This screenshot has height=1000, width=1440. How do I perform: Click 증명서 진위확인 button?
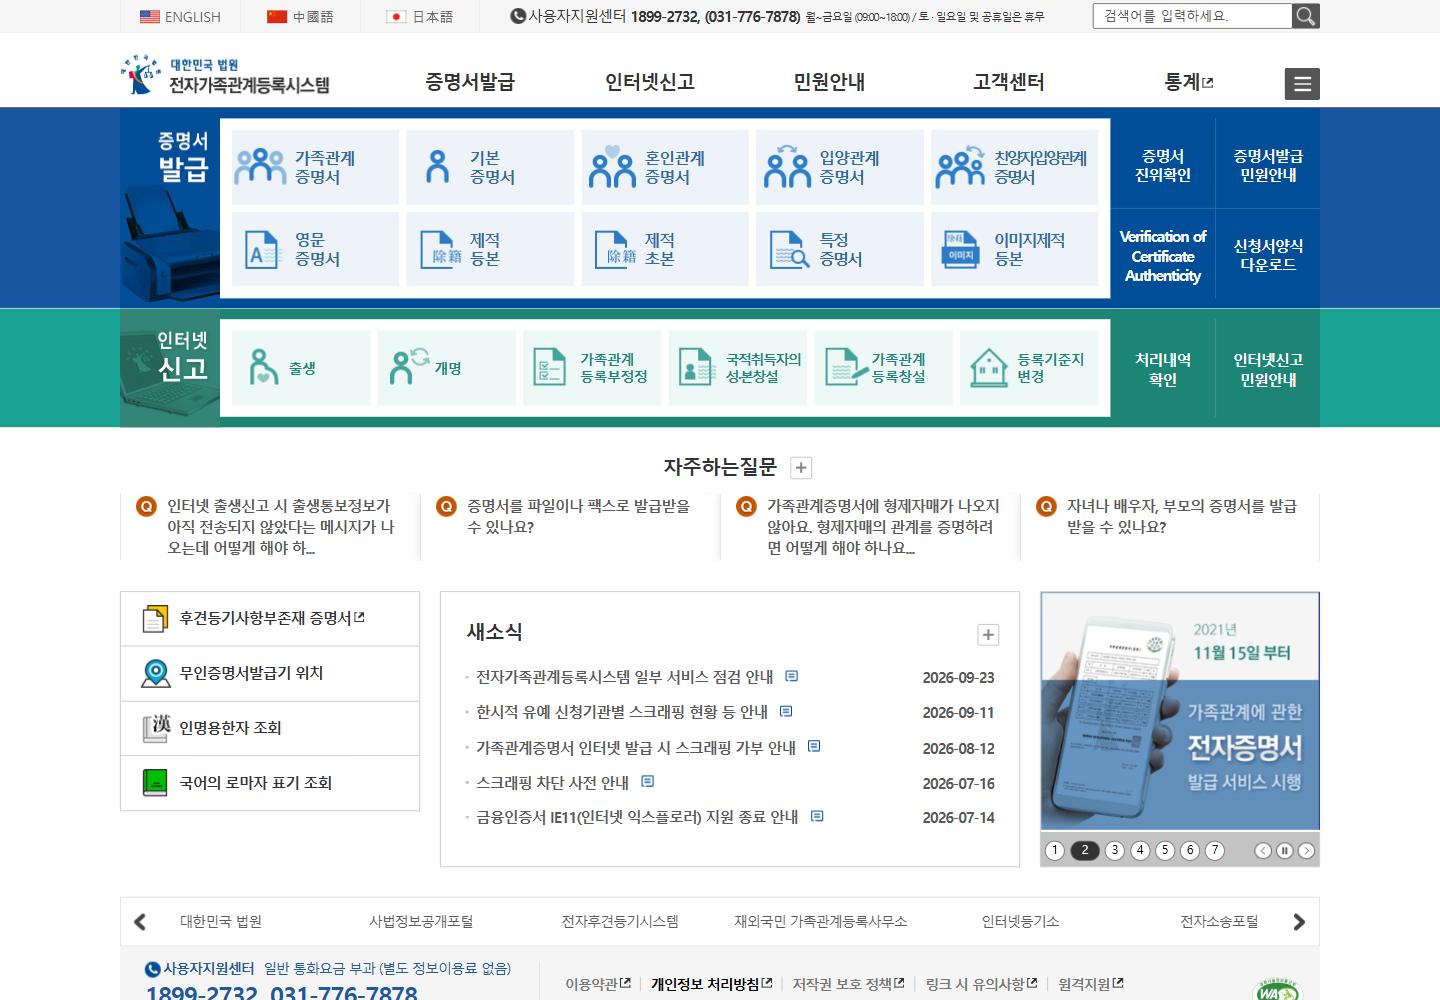(1163, 165)
